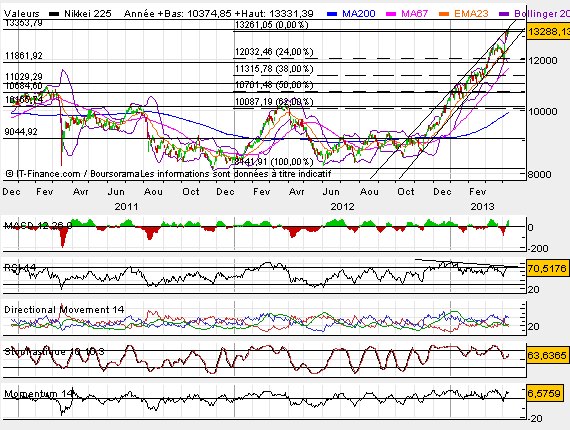Click the 2013 year label on time axis

(482, 206)
